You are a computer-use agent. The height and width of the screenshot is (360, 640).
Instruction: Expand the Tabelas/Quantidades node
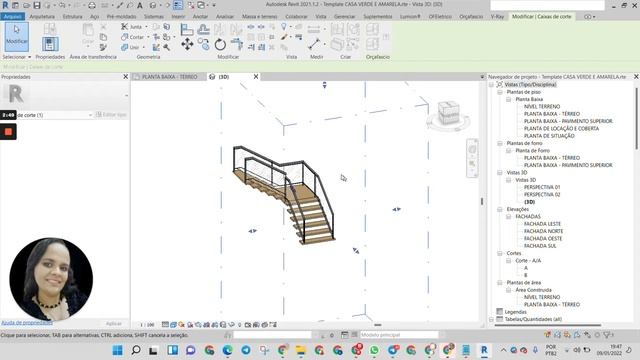[x=491, y=319]
